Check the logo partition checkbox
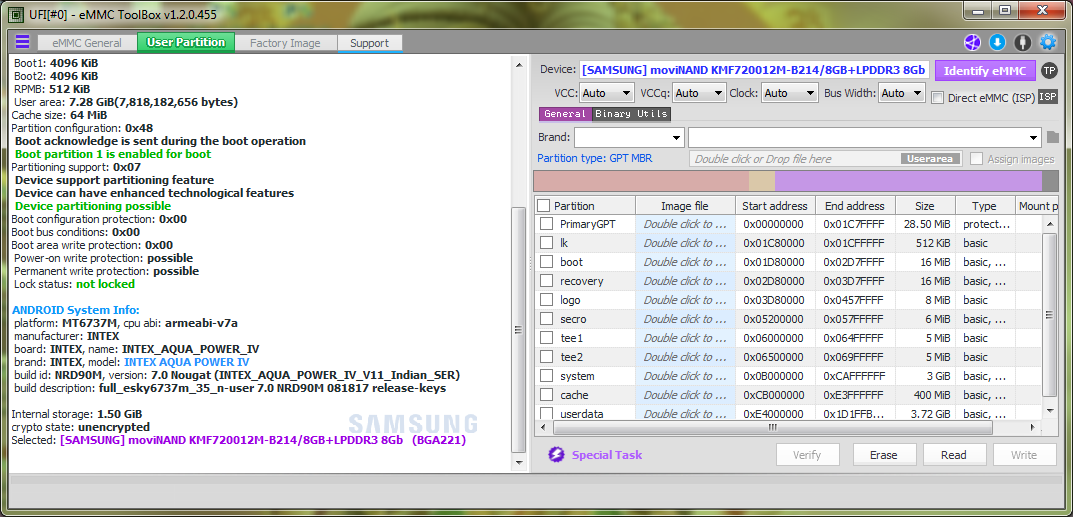This screenshot has height=517, width=1073. coord(546,300)
